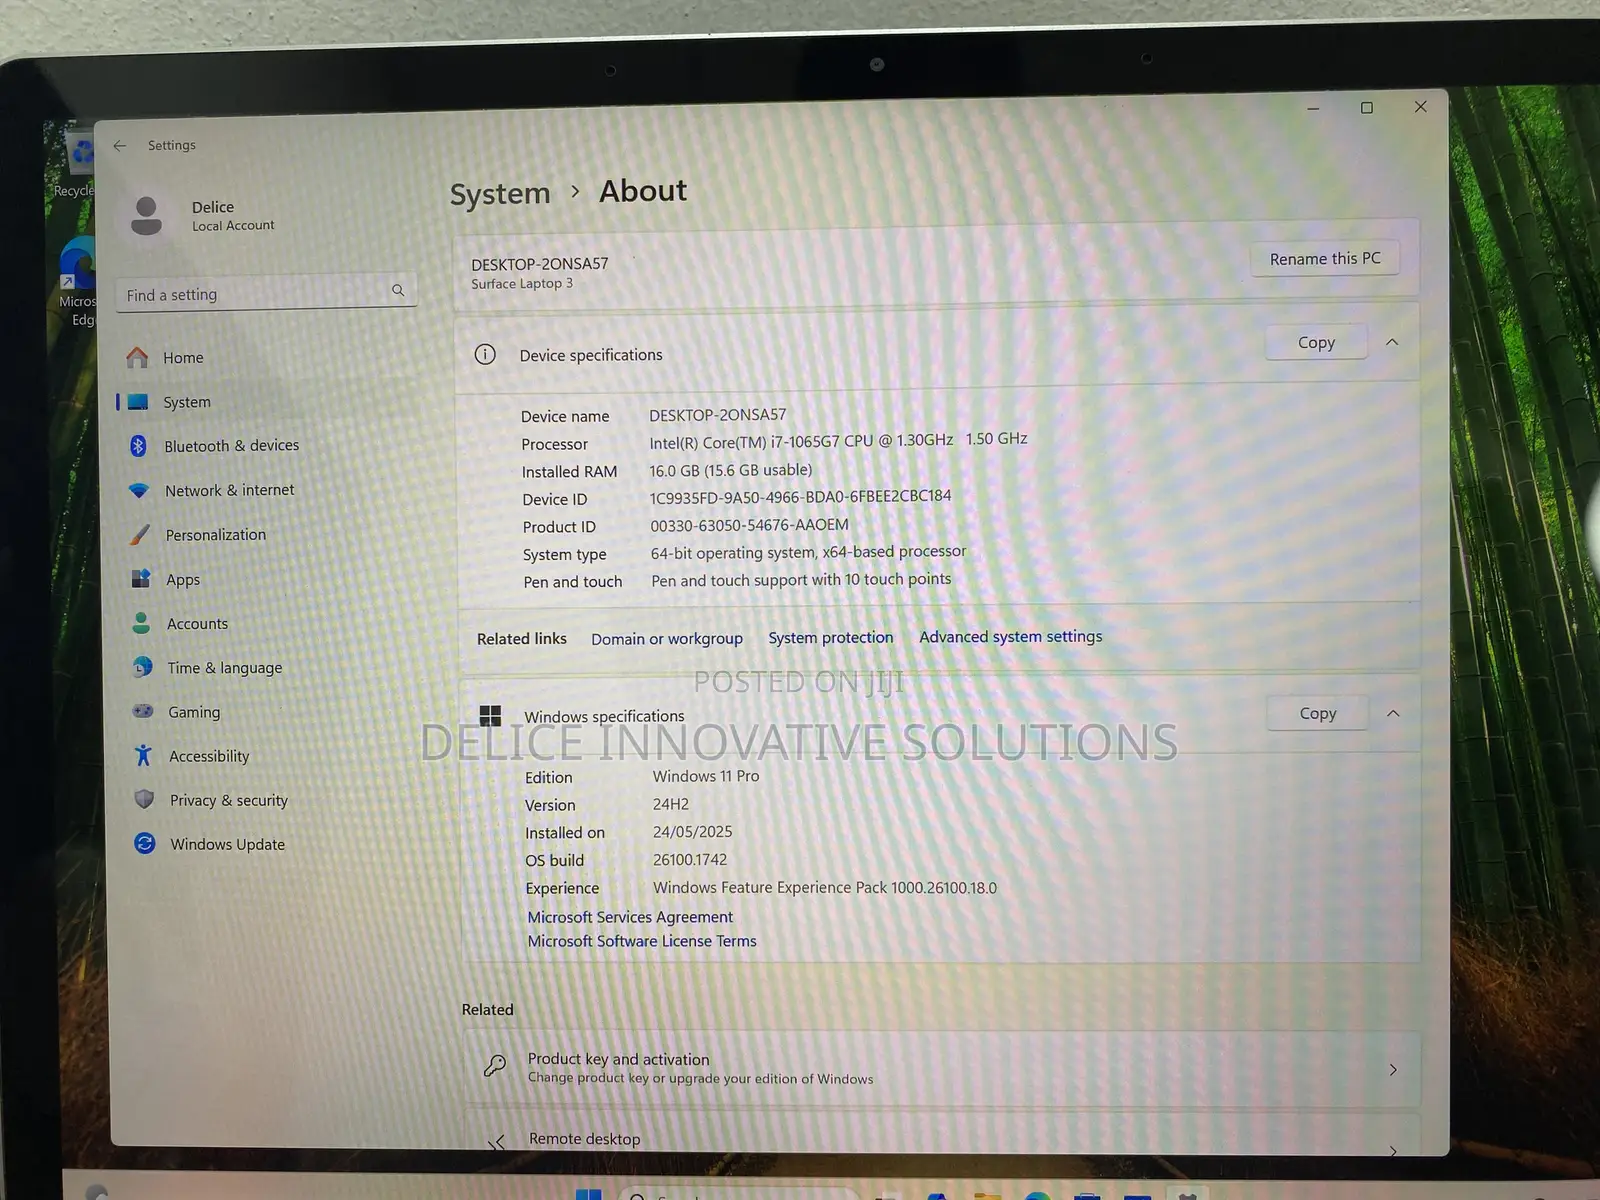This screenshot has width=1600, height=1200.
Task: Open Network & internet settings
Action: pos(229,490)
